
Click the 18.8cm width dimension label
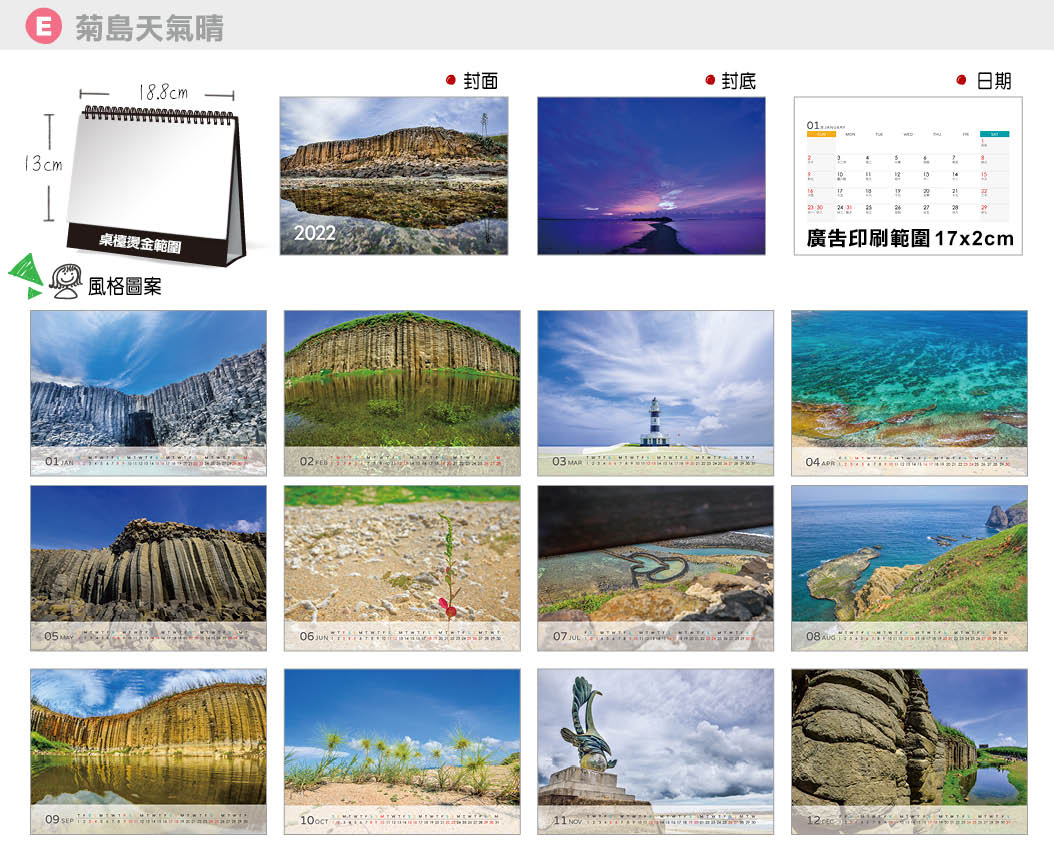tap(163, 92)
